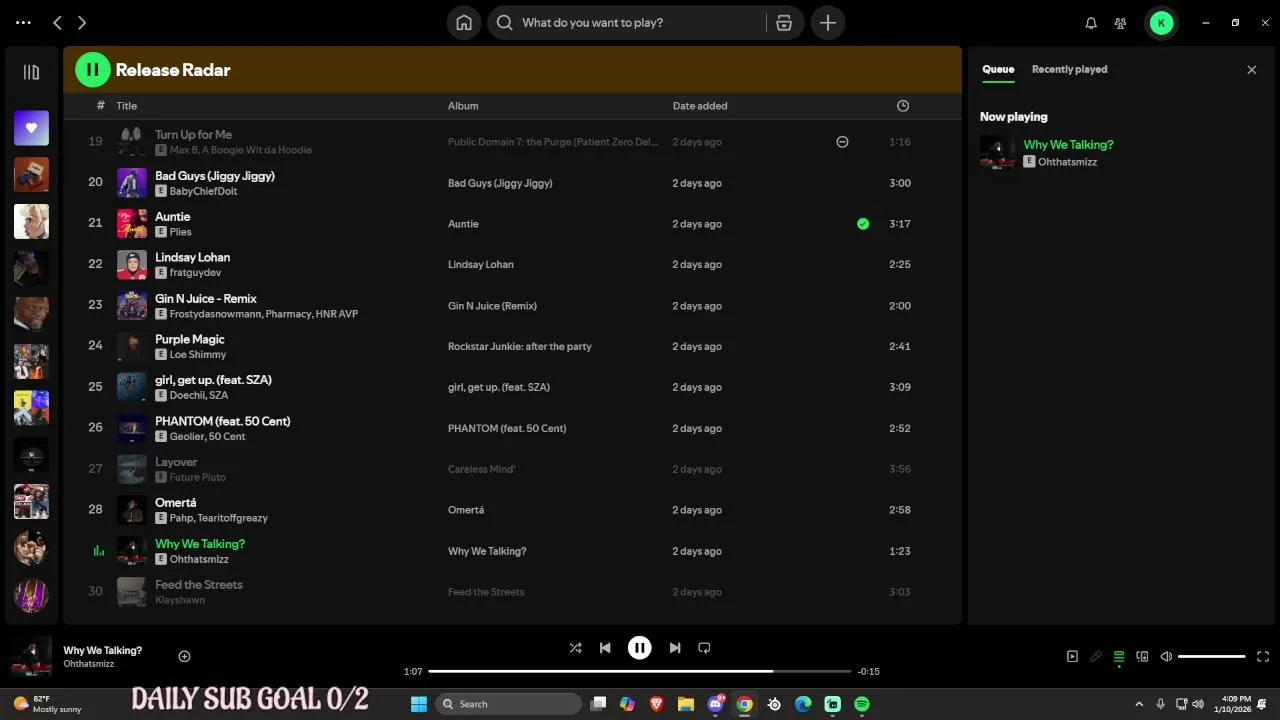Select the Bad Guys (Jiggy Jiggy) track title

pyautogui.click(x=215, y=176)
